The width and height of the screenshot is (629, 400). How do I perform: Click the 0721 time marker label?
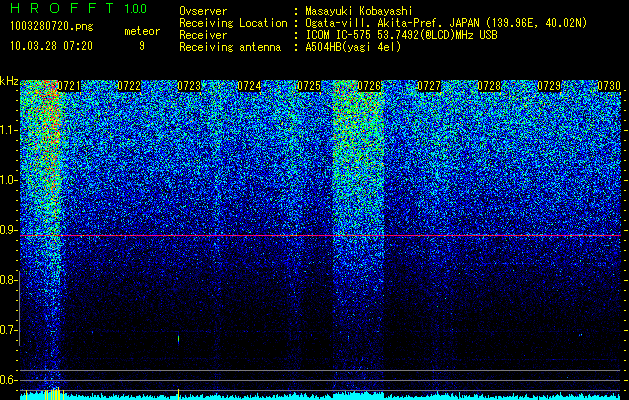pos(69,86)
